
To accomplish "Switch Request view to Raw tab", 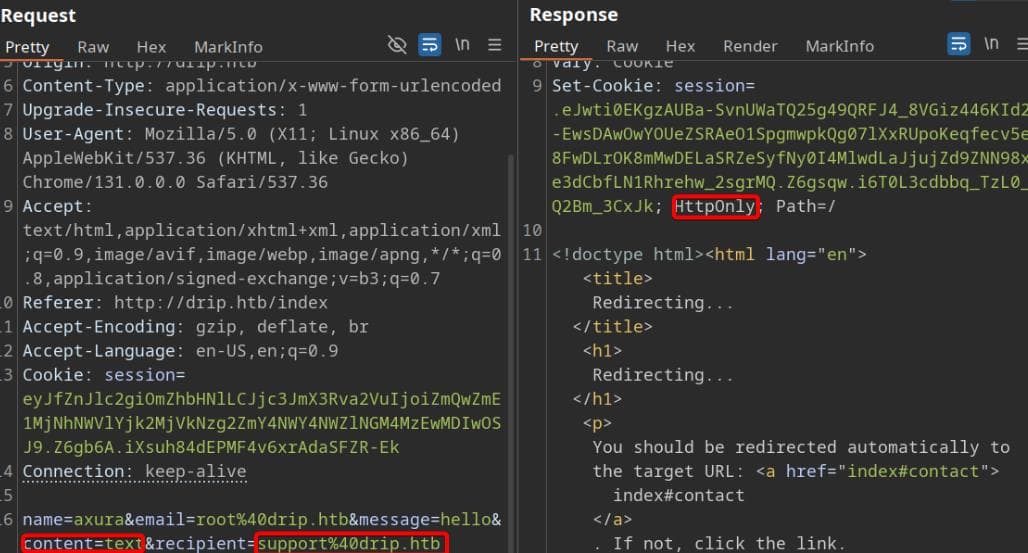I will click(x=93, y=47).
